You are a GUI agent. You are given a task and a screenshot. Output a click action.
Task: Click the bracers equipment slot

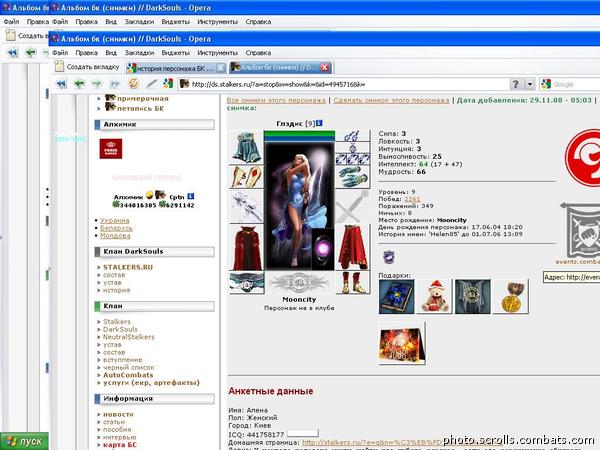(x=246, y=177)
